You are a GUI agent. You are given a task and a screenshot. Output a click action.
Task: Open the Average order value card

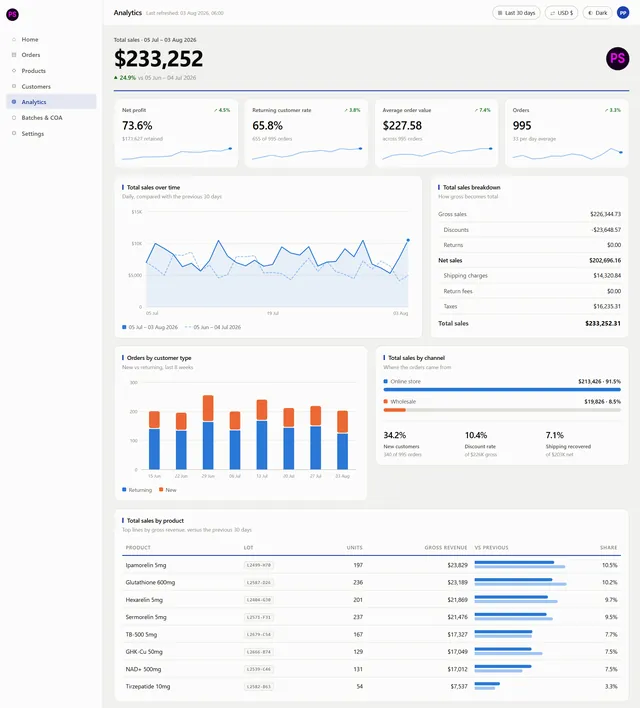tap(436, 133)
